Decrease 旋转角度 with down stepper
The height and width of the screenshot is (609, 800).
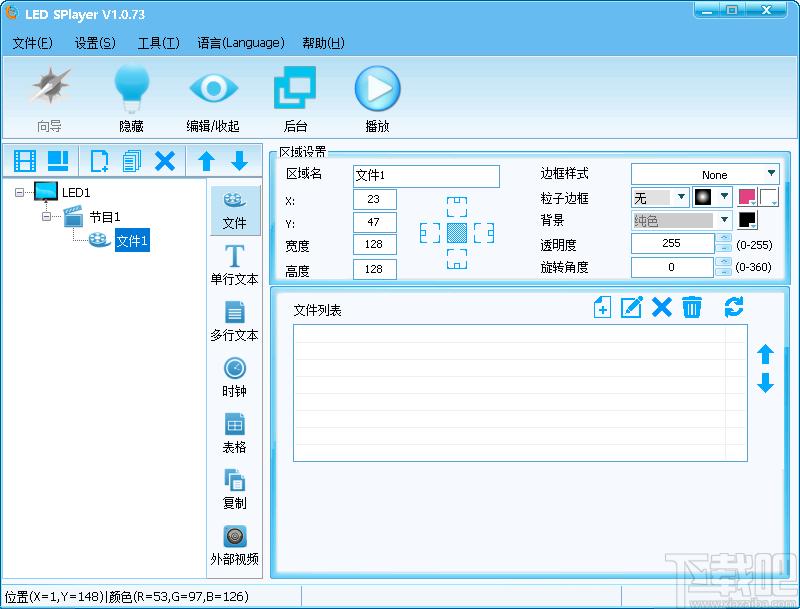click(x=723, y=272)
